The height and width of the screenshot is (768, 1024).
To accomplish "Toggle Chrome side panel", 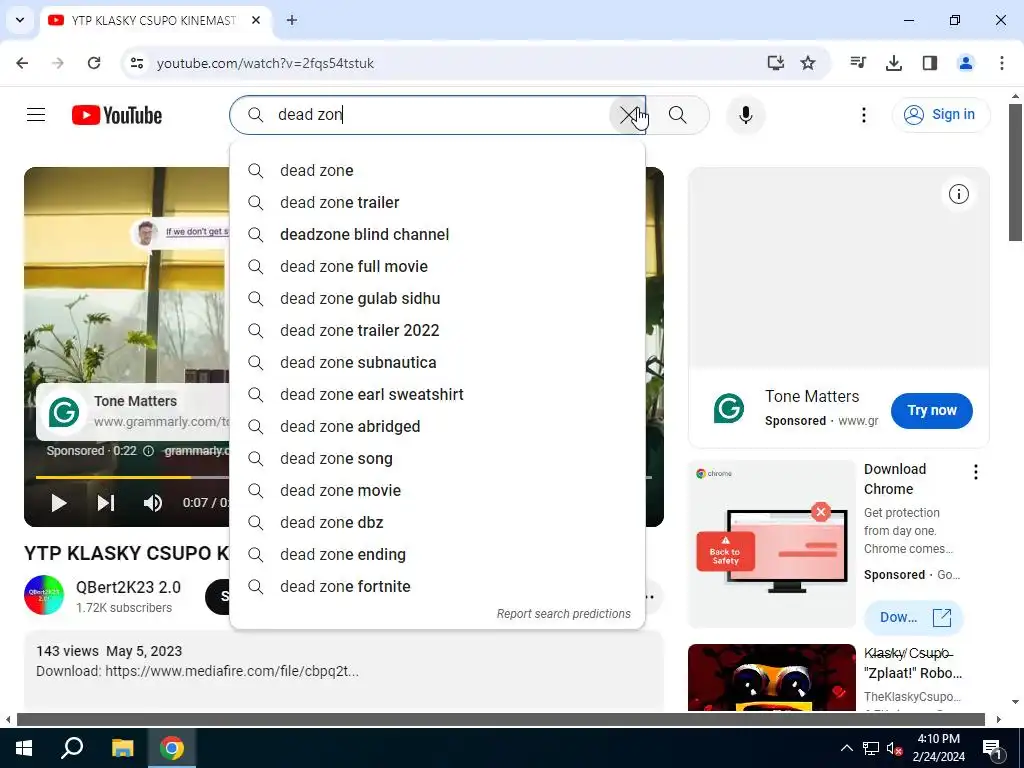I will [930, 63].
